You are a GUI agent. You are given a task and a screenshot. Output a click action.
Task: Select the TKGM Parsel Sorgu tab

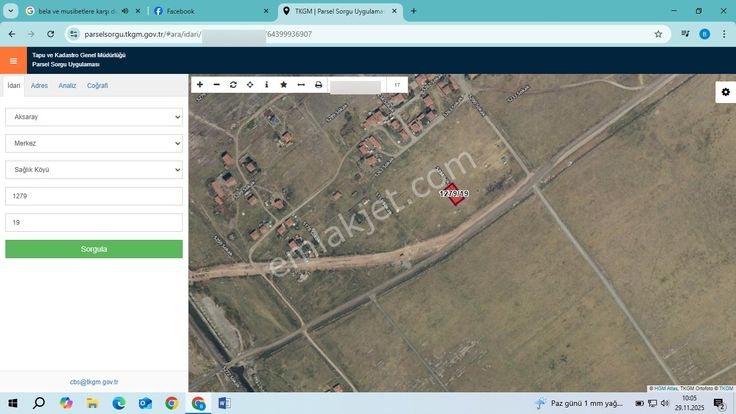point(341,11)
